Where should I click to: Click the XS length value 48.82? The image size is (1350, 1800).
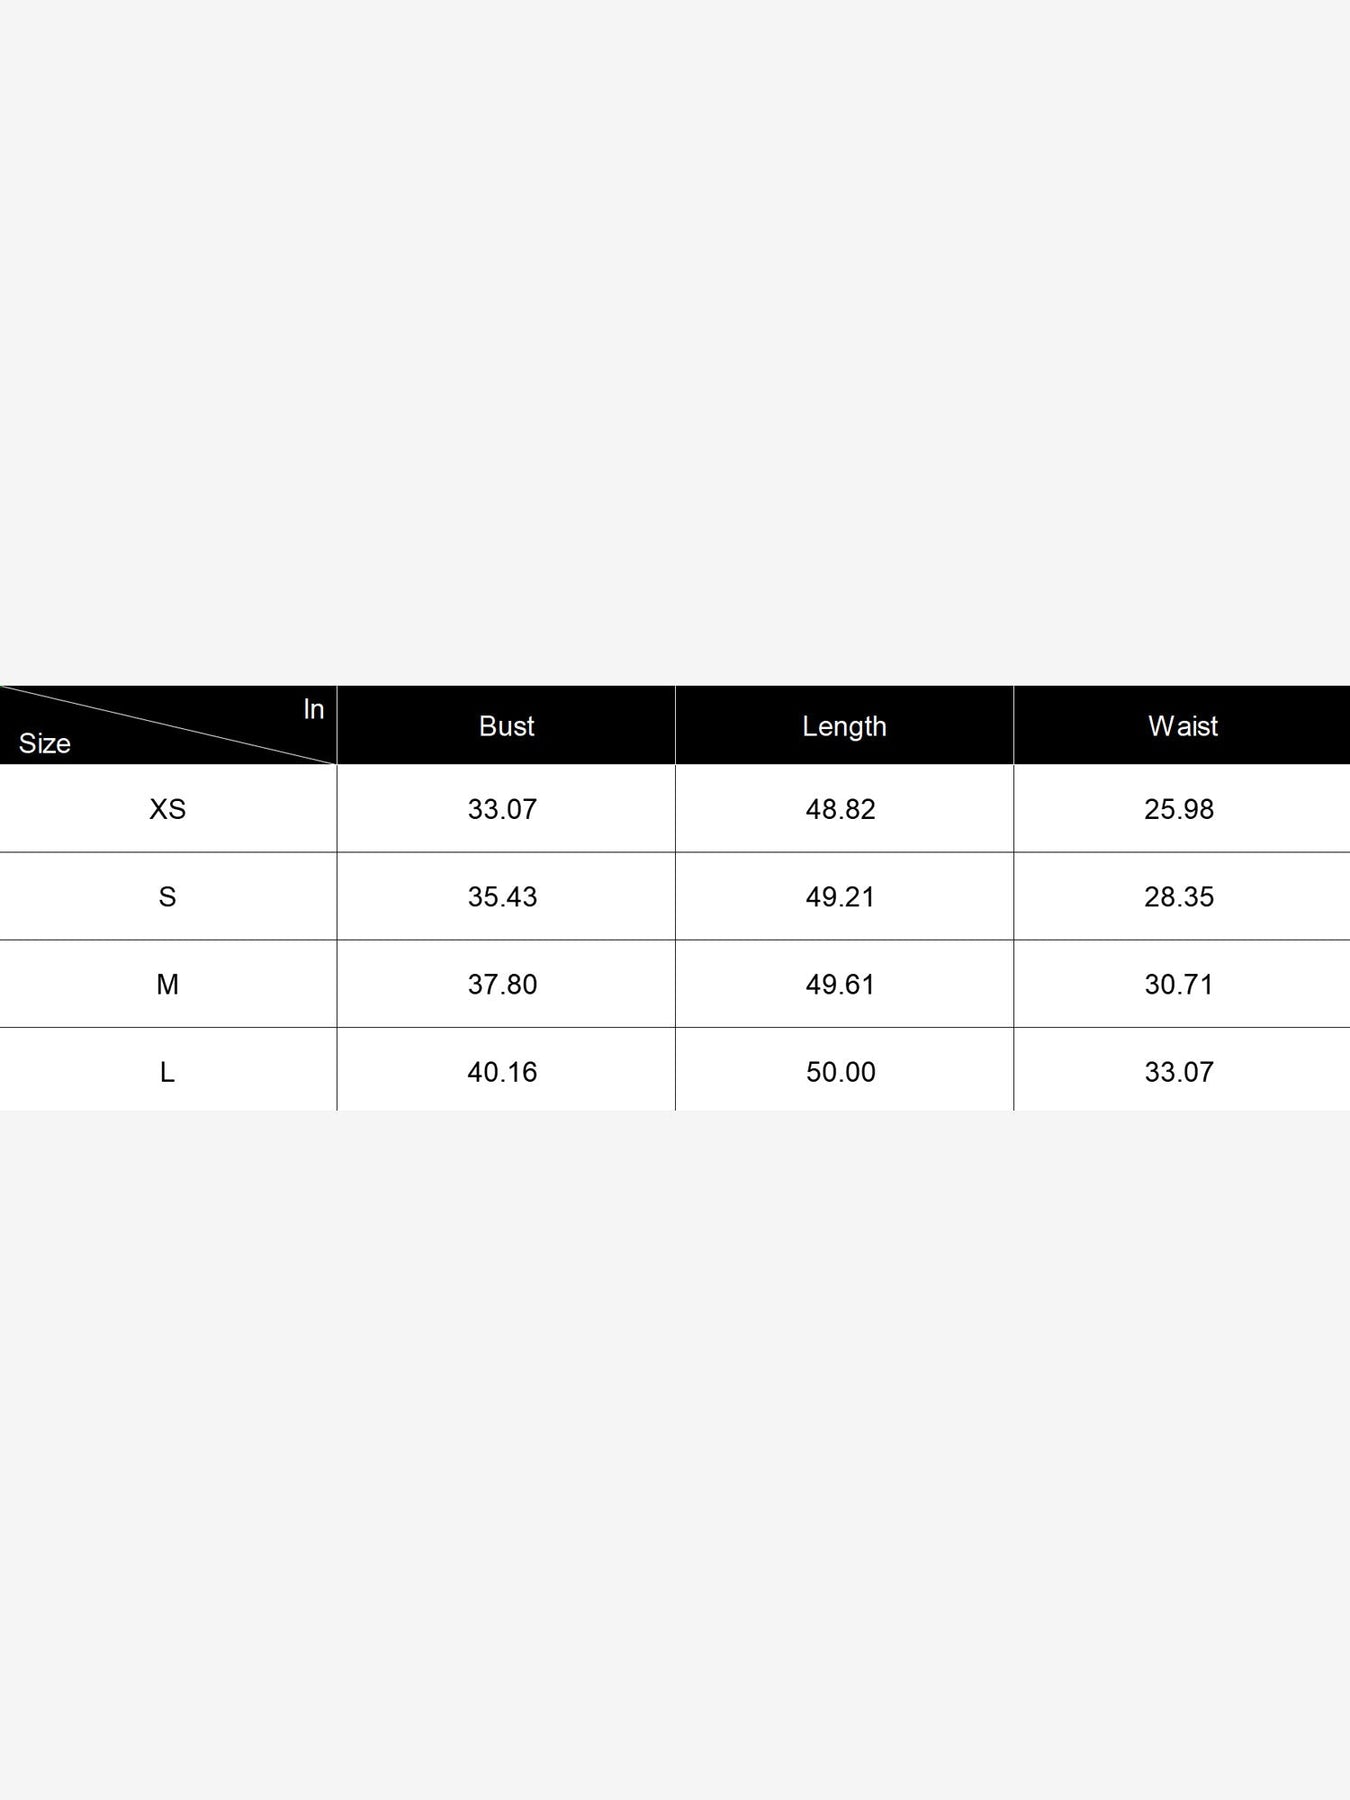pos(840,809)
